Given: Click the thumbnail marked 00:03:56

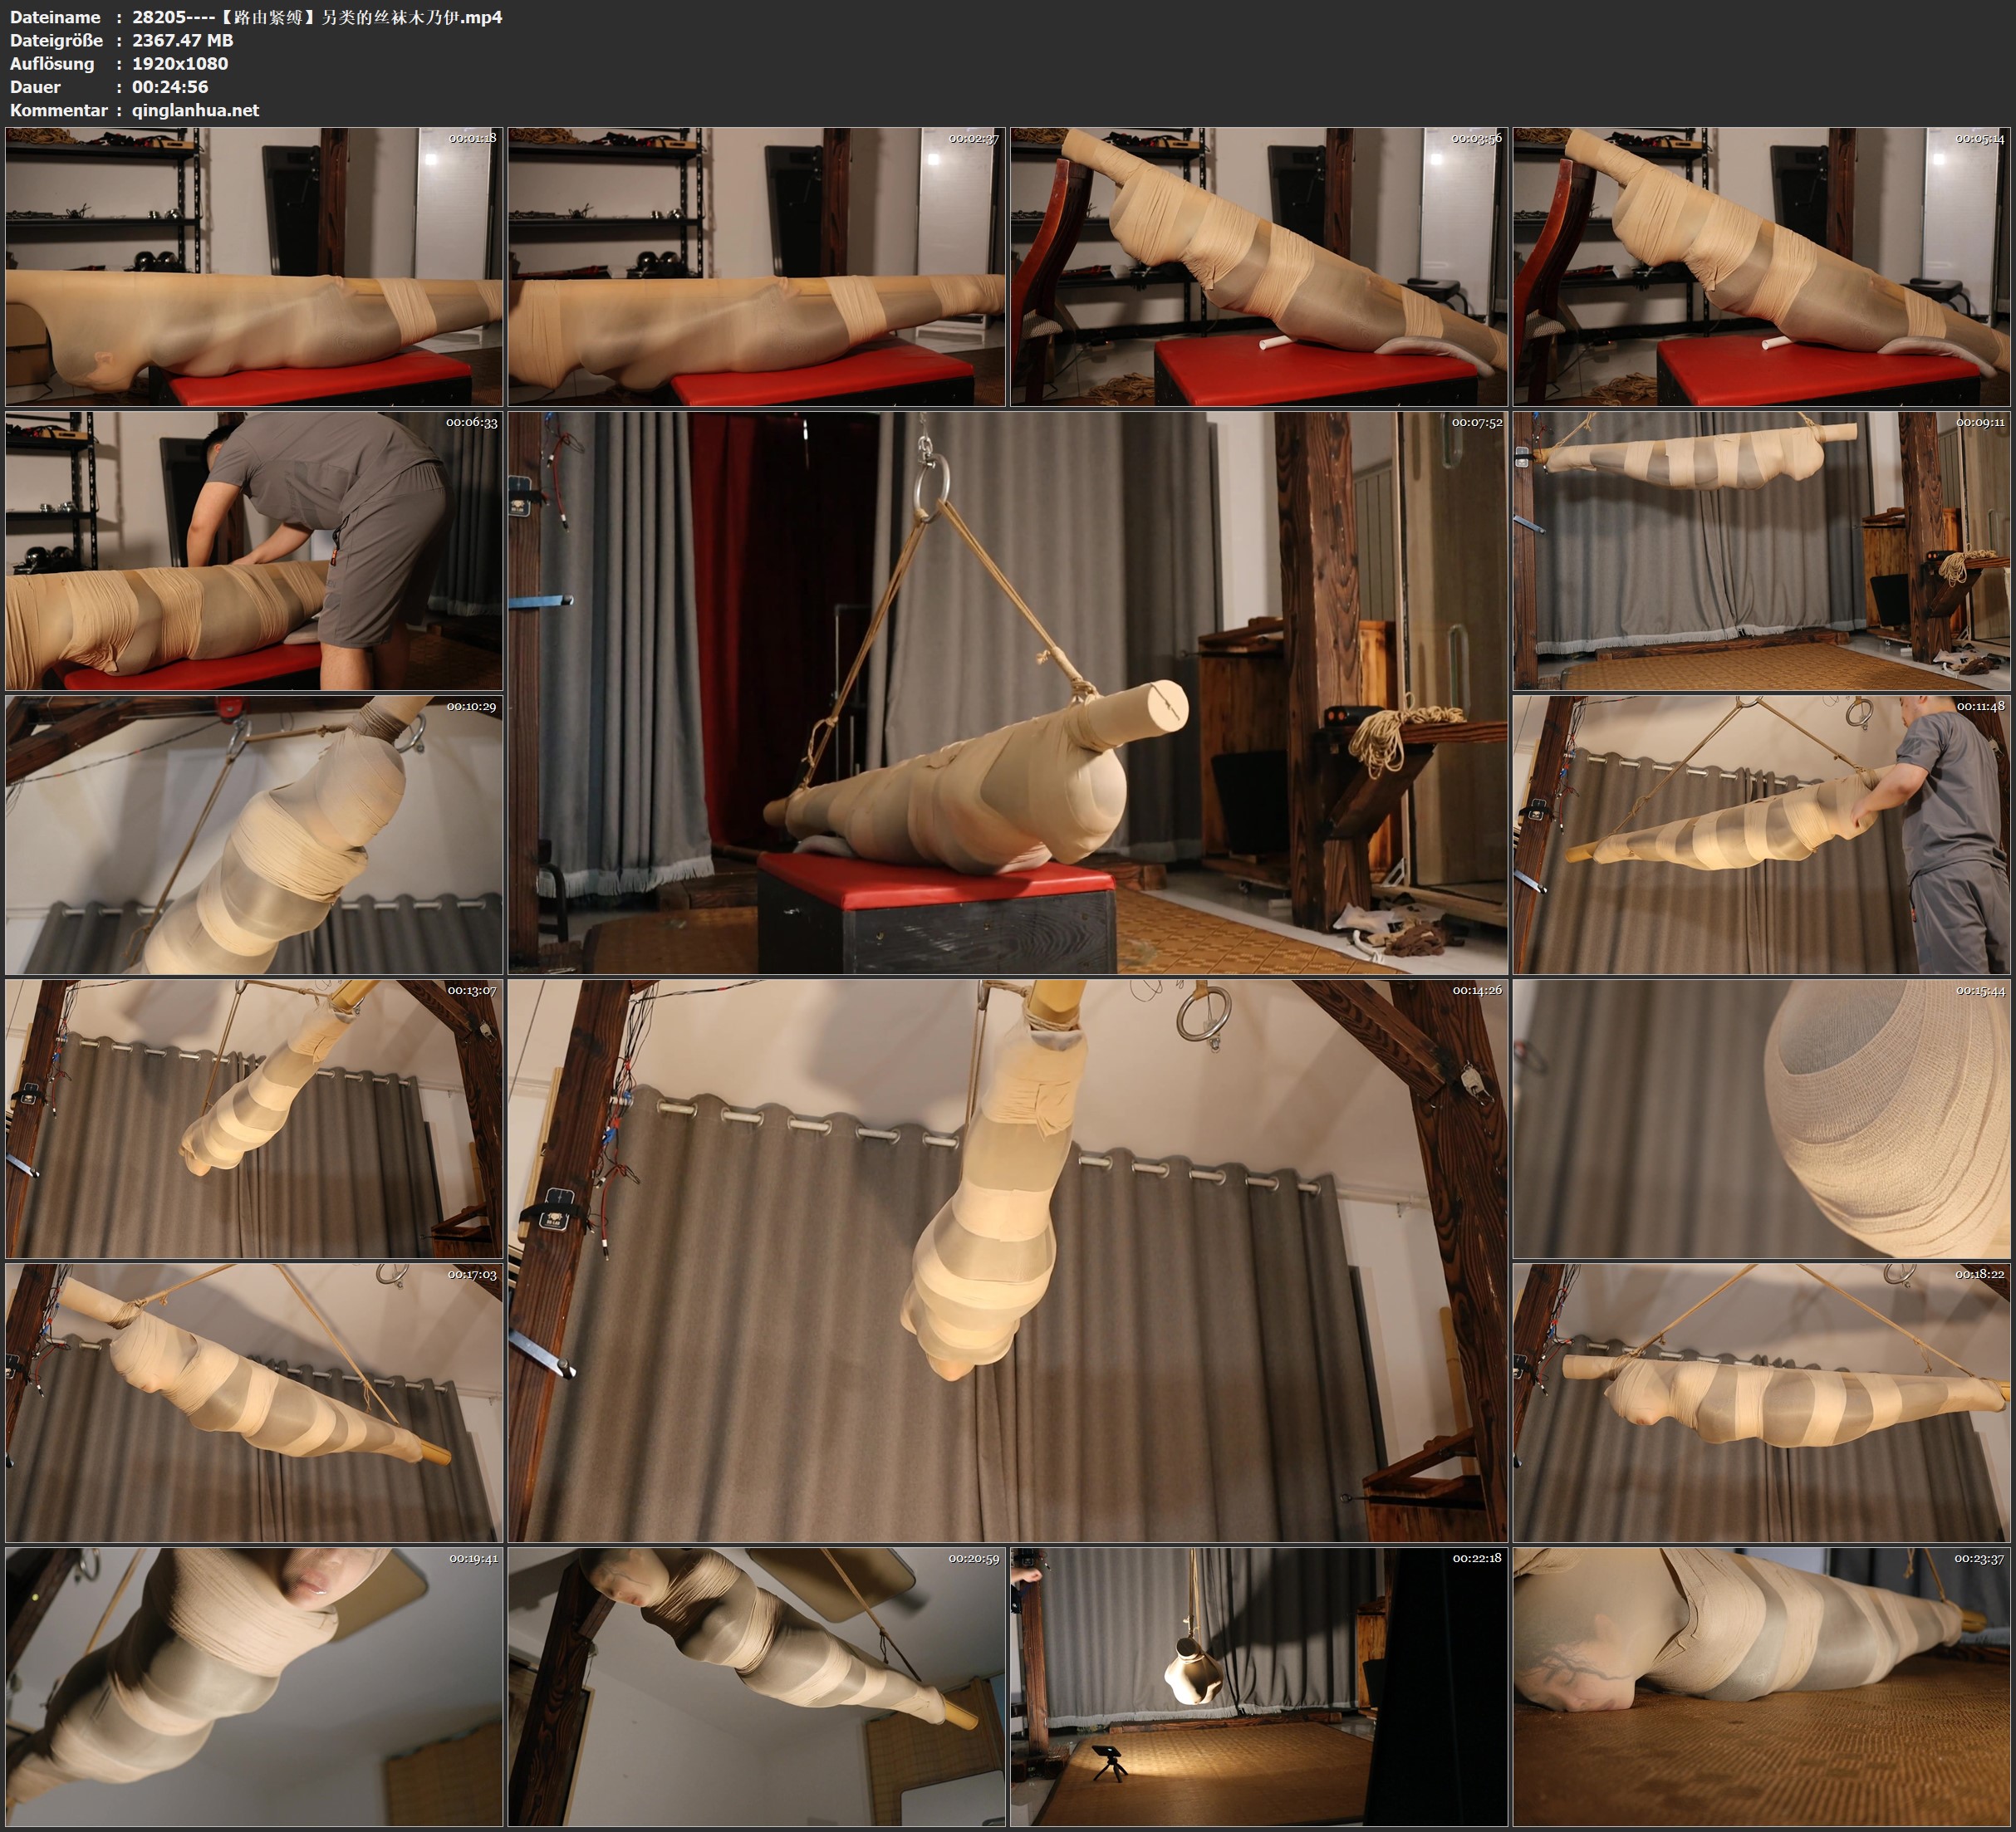Looking at the screenshot, I should click(x=1258, y=266).
